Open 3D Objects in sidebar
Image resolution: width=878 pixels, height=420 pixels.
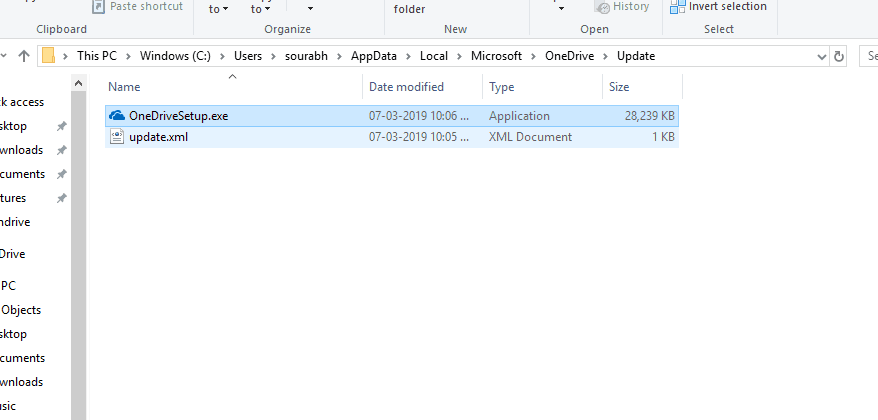point(21,310)
